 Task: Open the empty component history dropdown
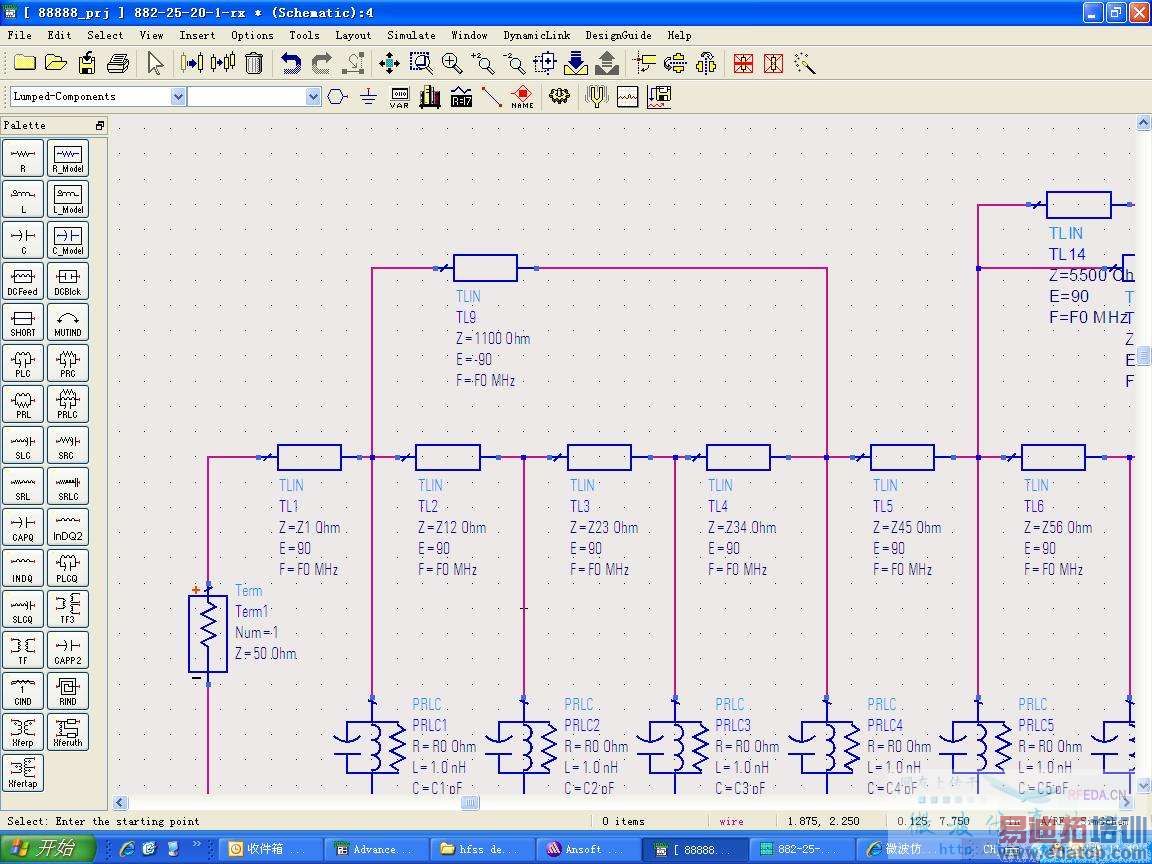pos(313,97)
